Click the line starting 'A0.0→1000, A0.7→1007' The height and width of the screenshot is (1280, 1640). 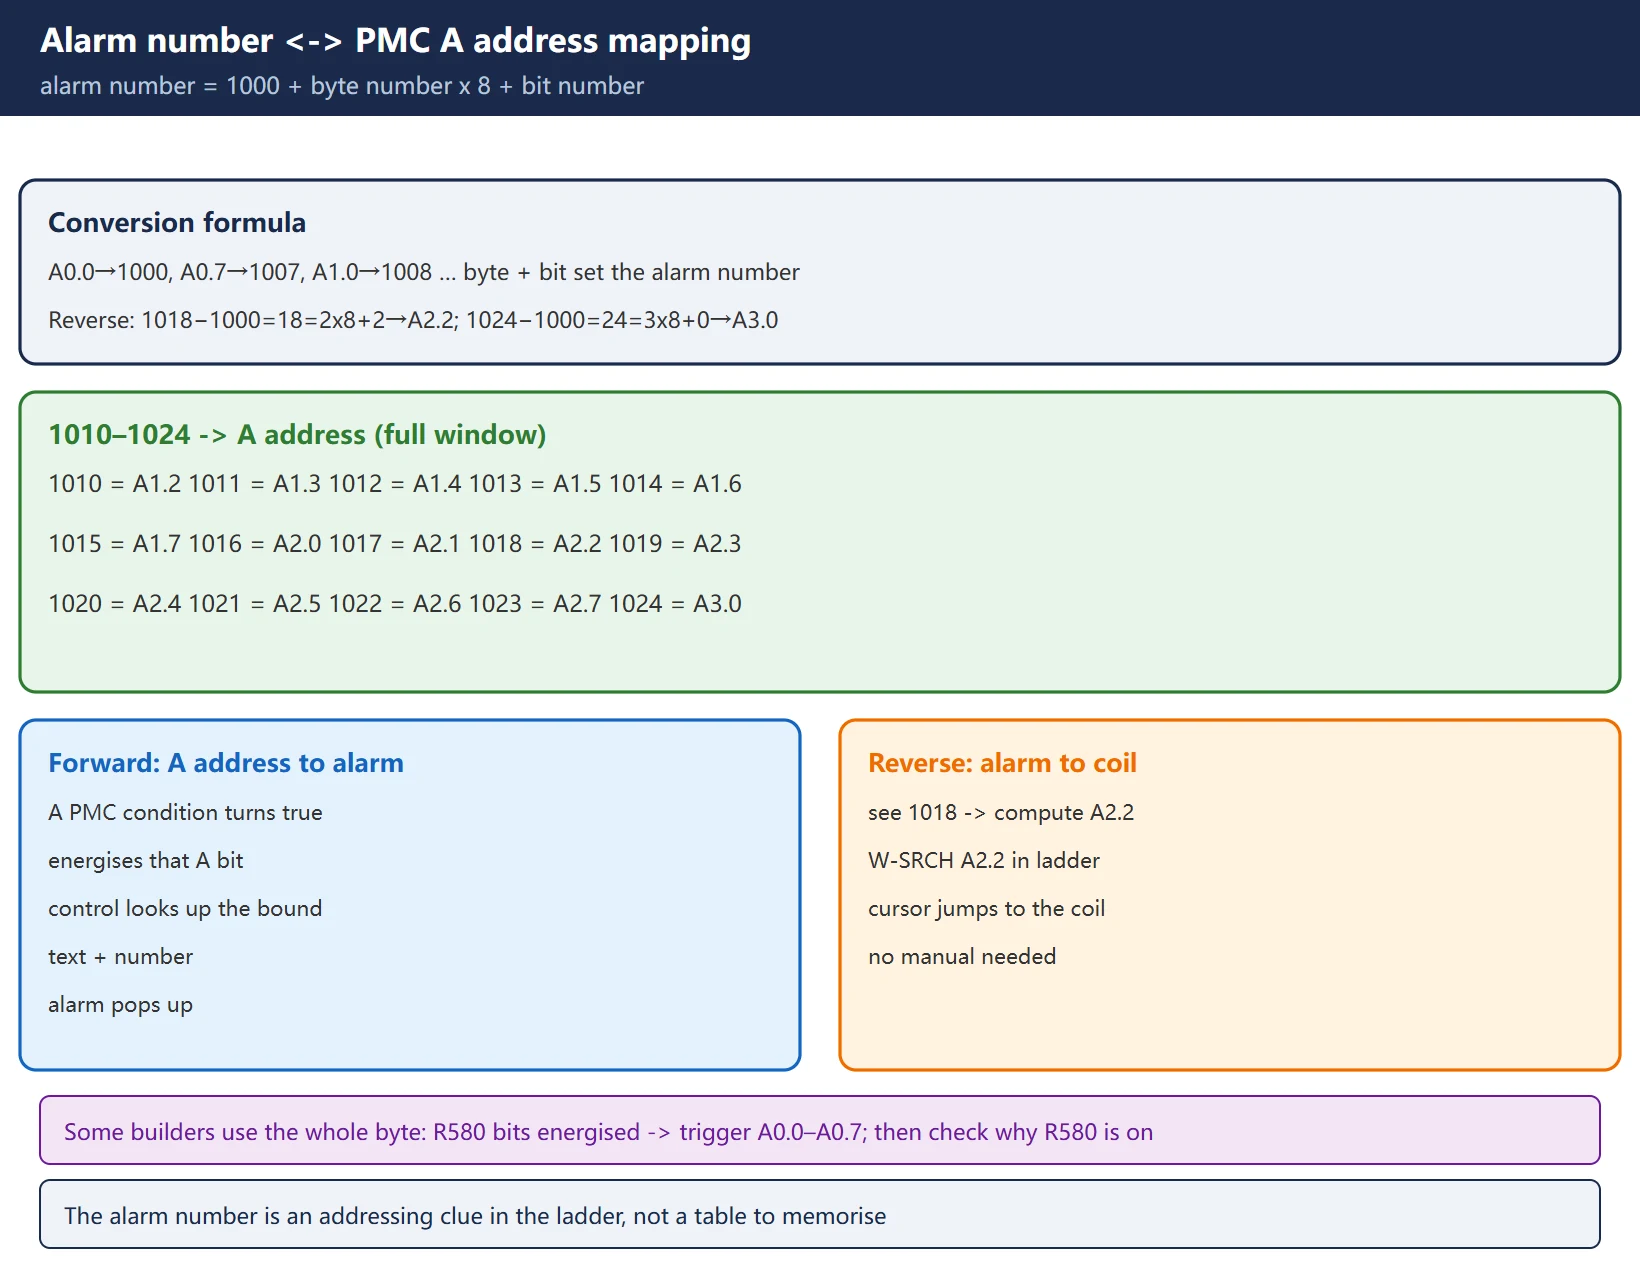[x=424, y=272]
